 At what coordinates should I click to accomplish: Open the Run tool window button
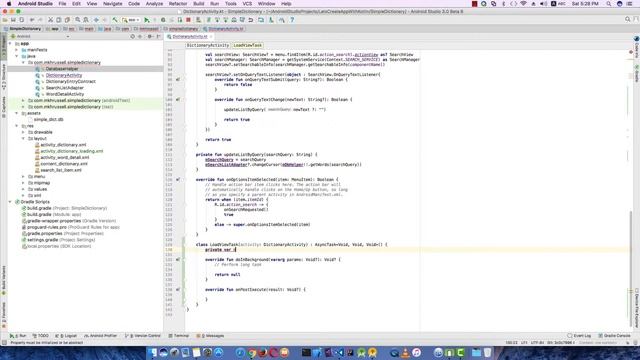click(x=19, y=336)
